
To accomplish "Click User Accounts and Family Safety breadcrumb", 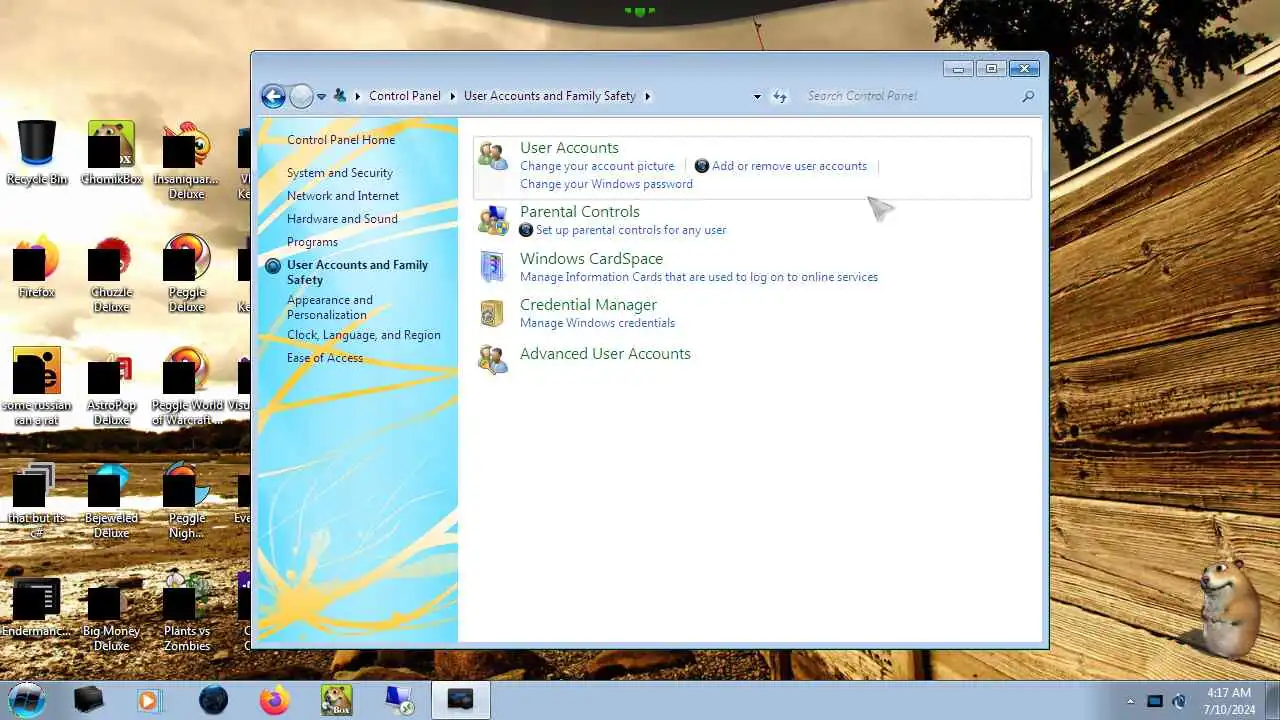I will coord(550,96).
